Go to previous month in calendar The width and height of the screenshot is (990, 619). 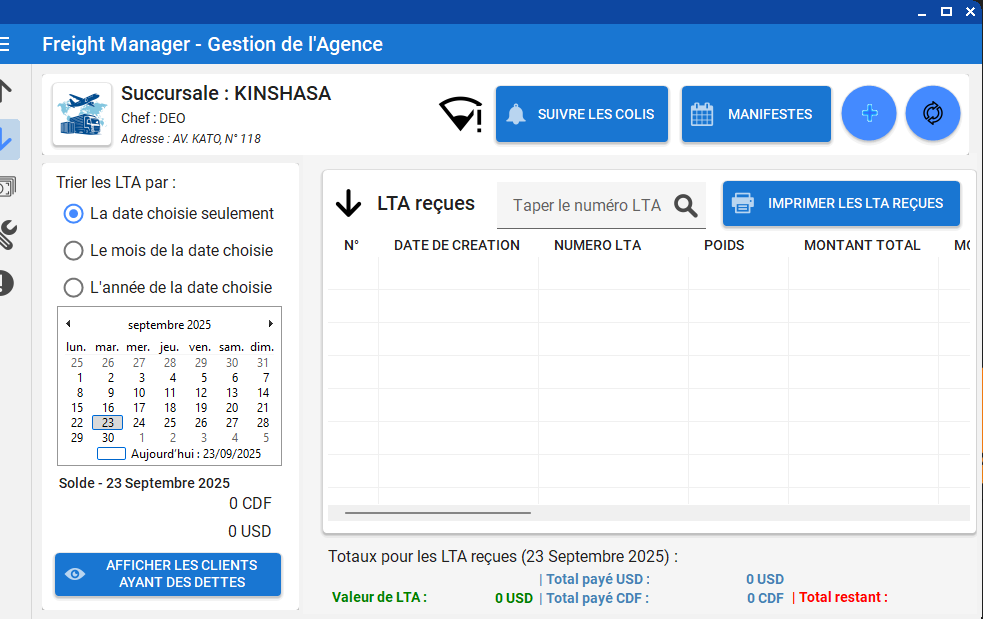[x=68, y=324]
